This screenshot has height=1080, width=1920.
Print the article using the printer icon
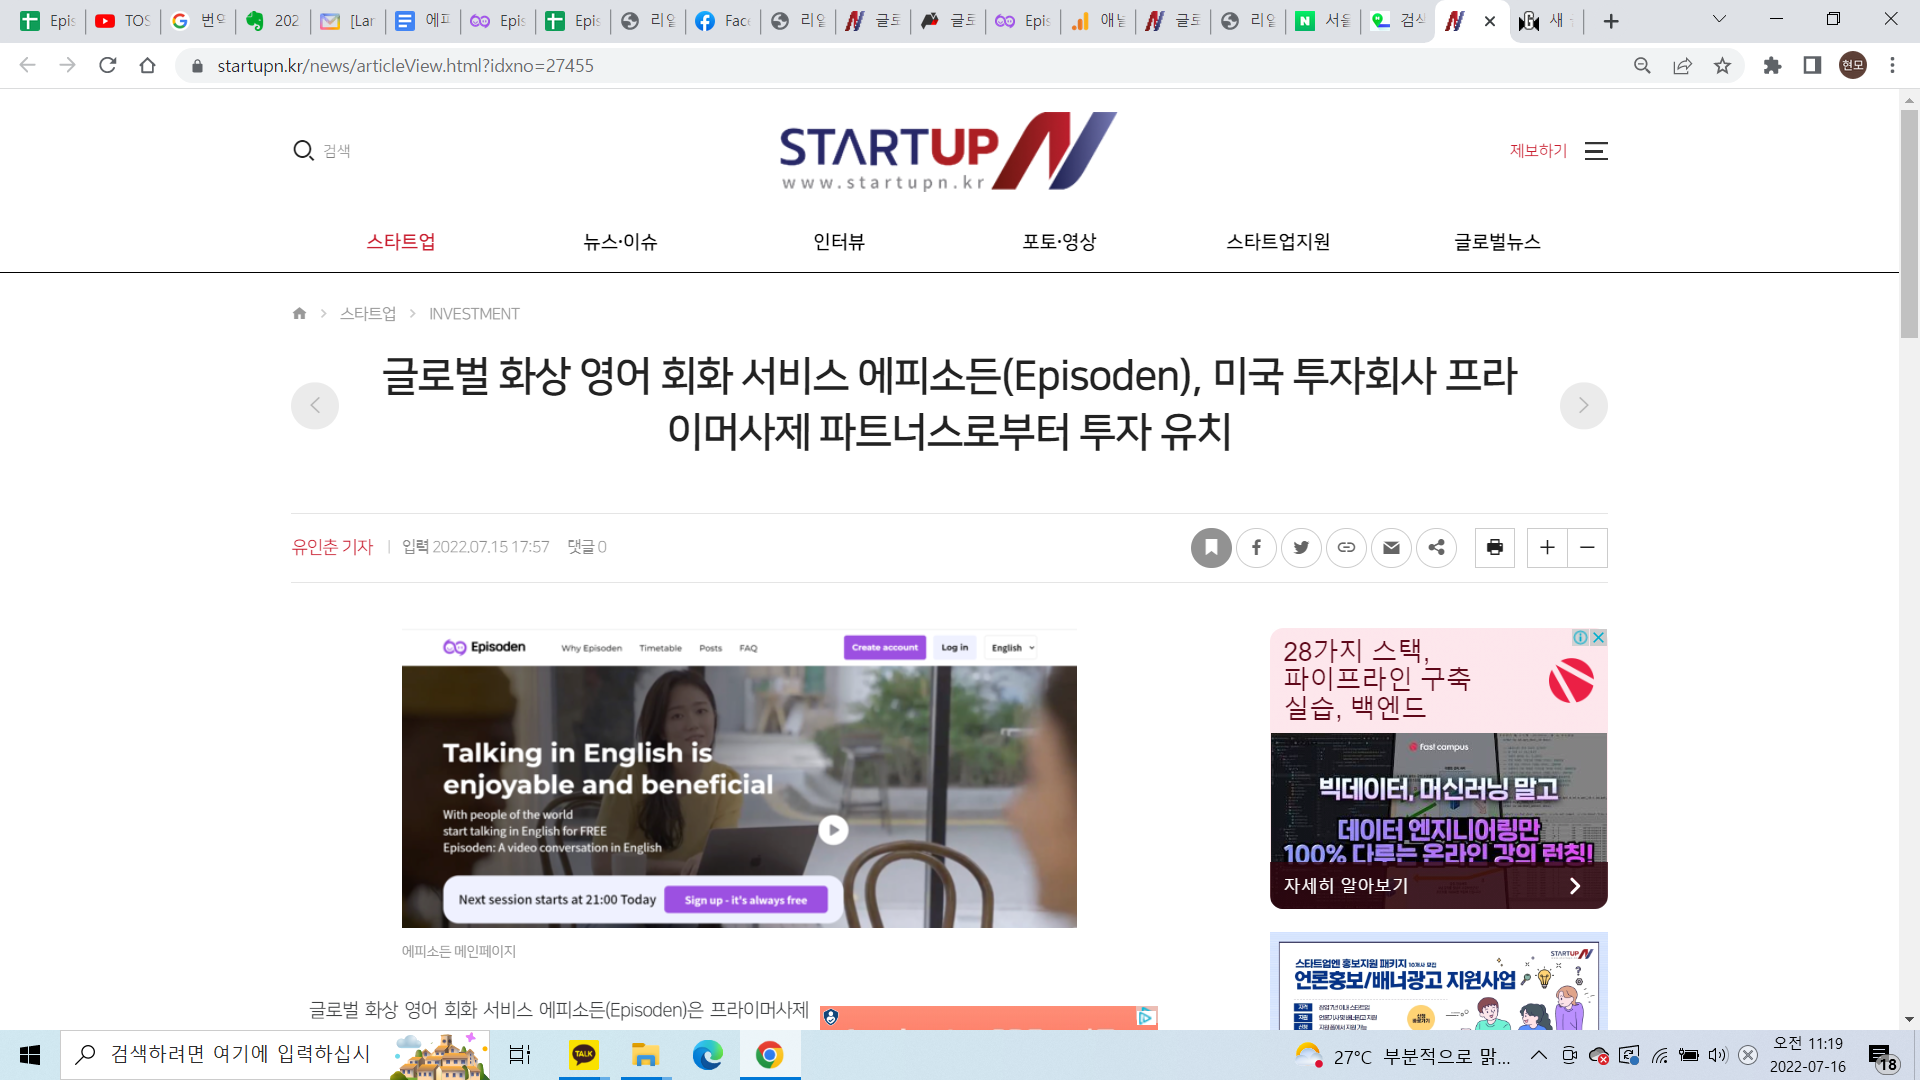point(1495,547)
